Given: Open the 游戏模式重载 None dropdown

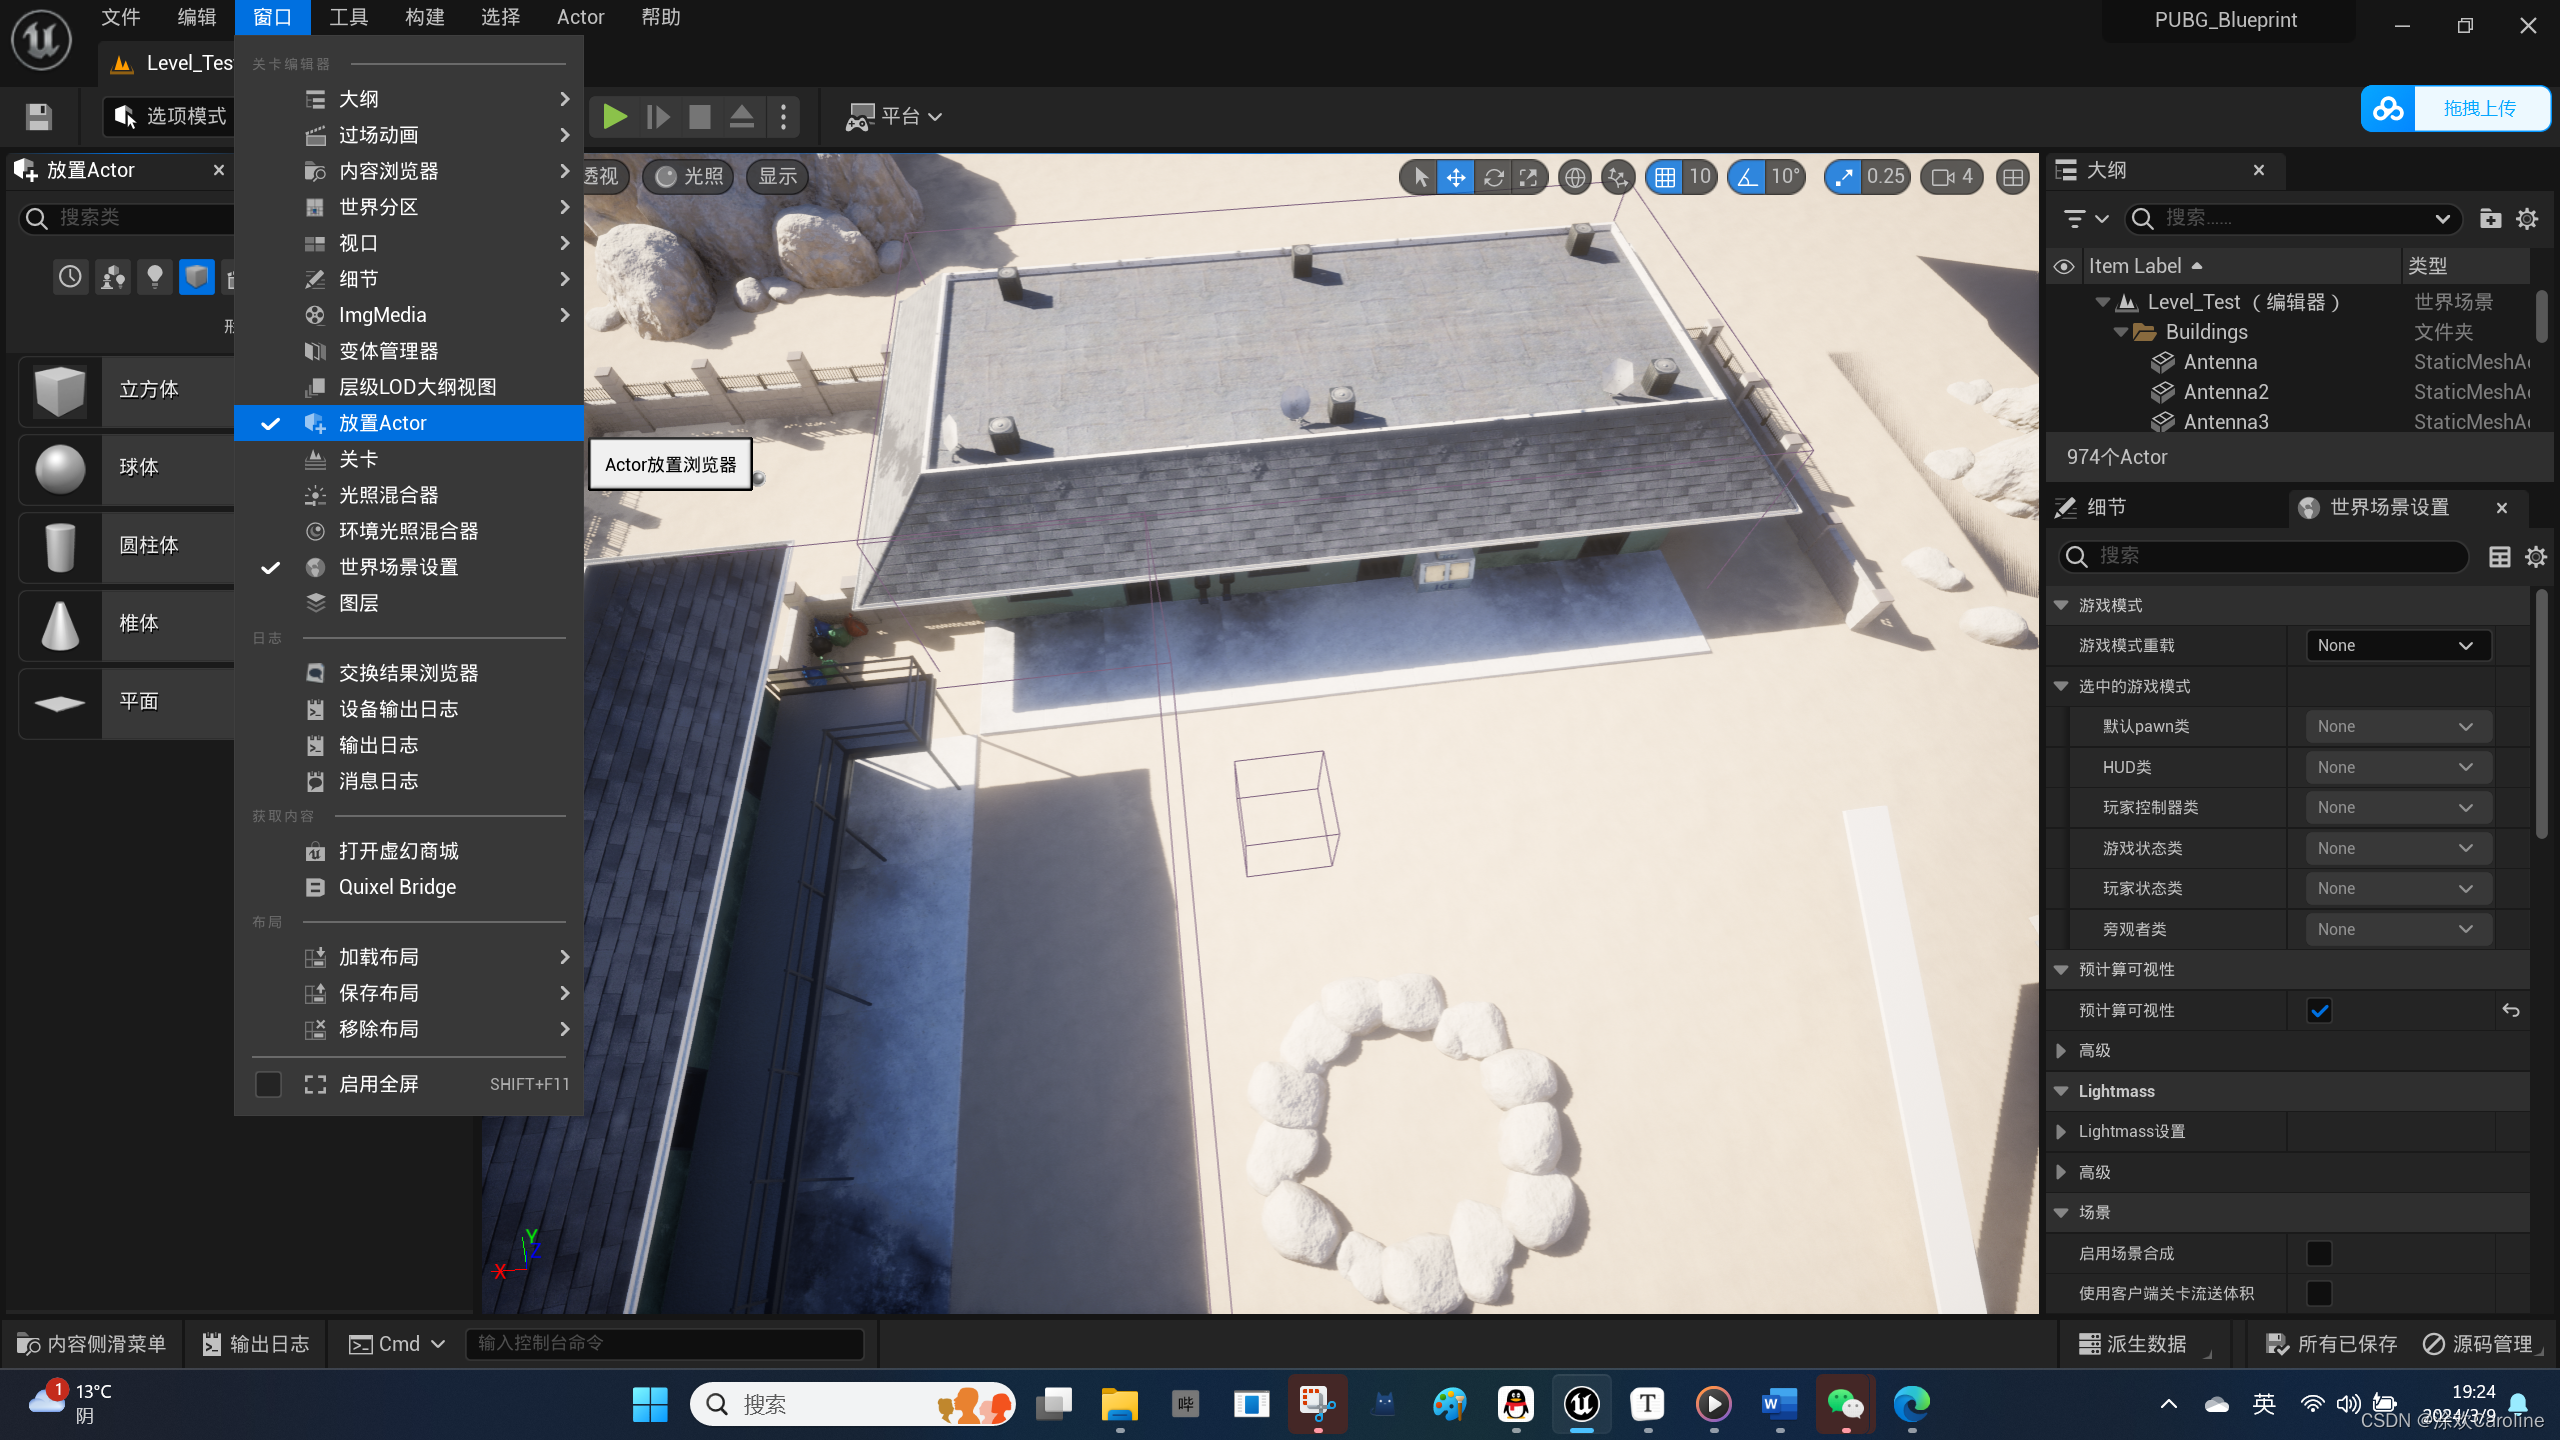Looking at the screenshot, I should click(2396, 646).
